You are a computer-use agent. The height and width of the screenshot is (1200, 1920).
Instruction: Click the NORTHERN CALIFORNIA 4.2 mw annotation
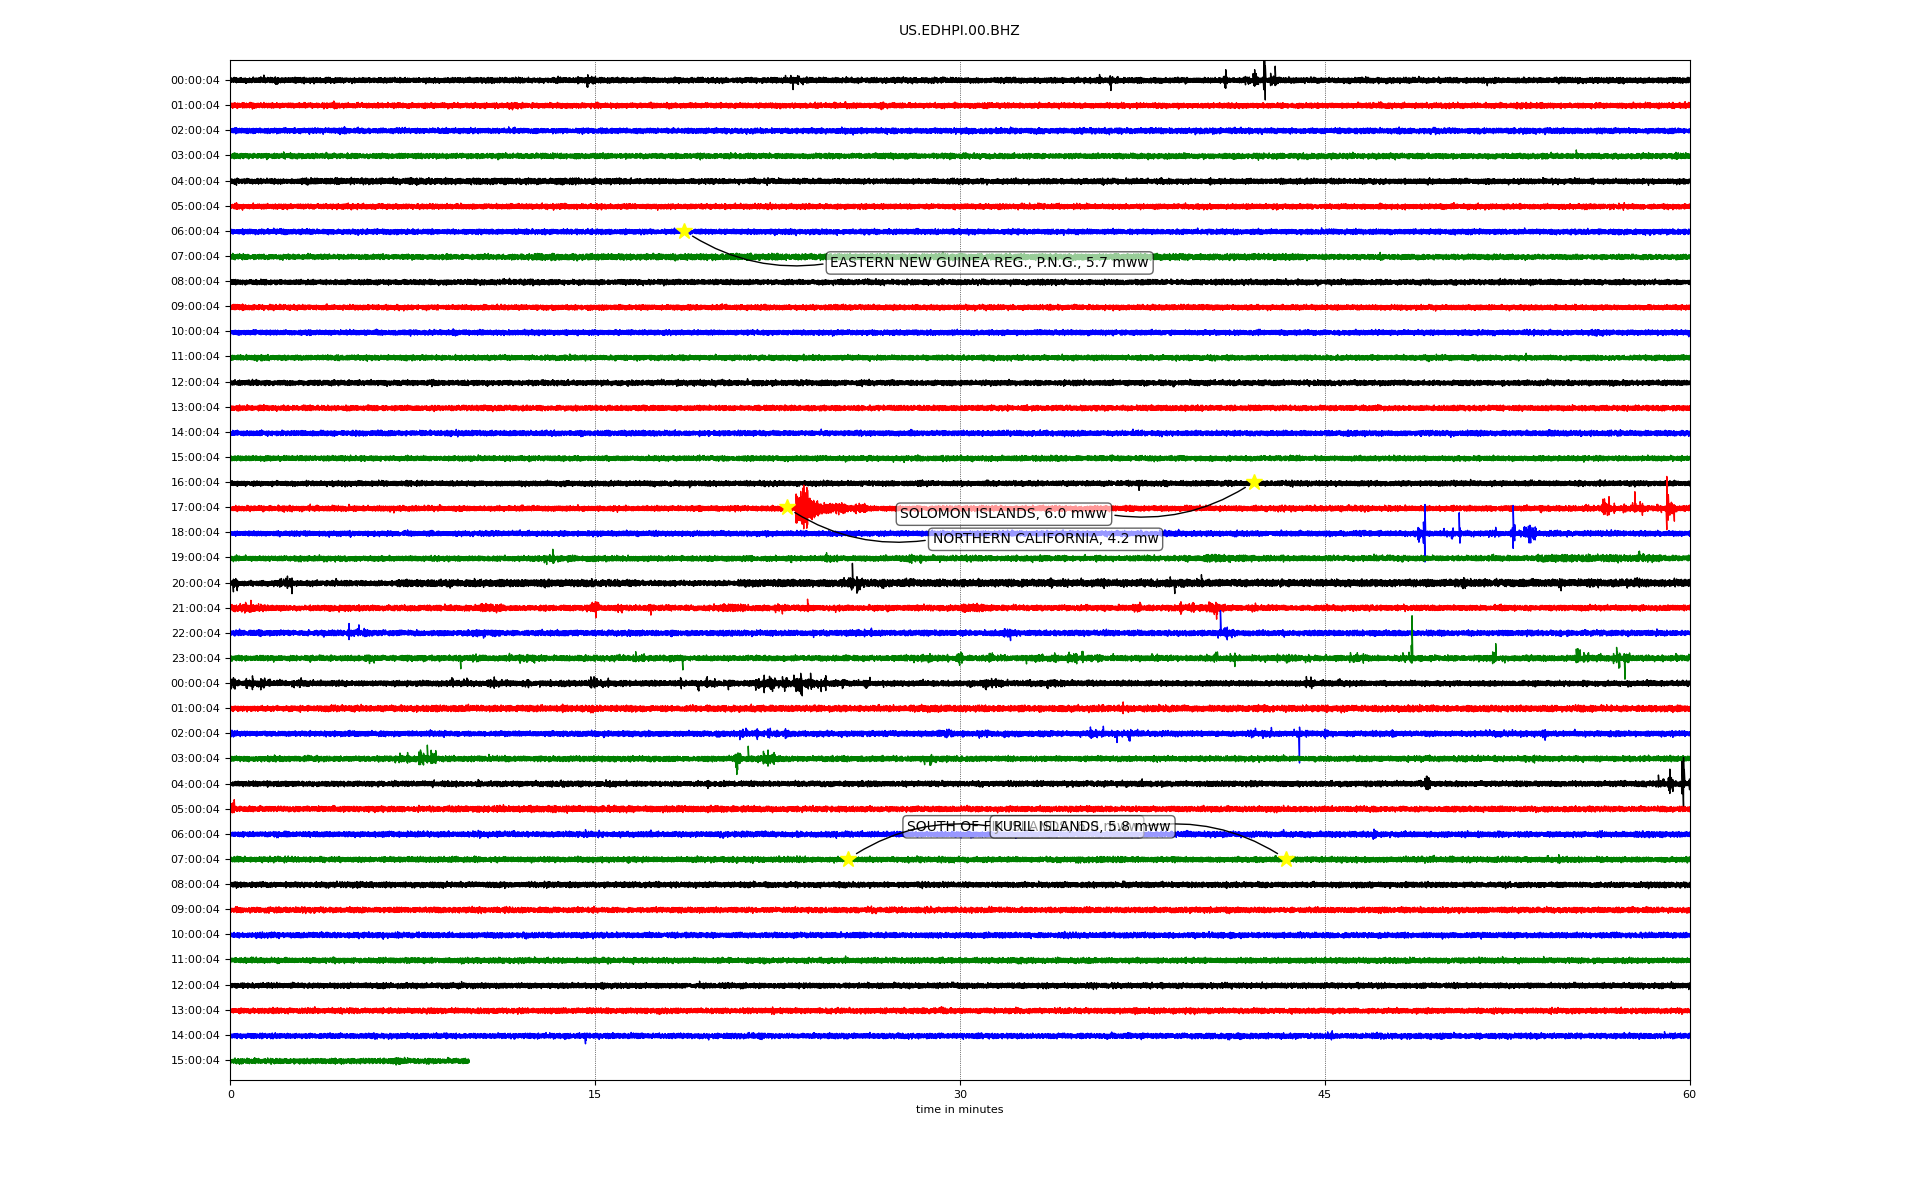[1045, 539]
